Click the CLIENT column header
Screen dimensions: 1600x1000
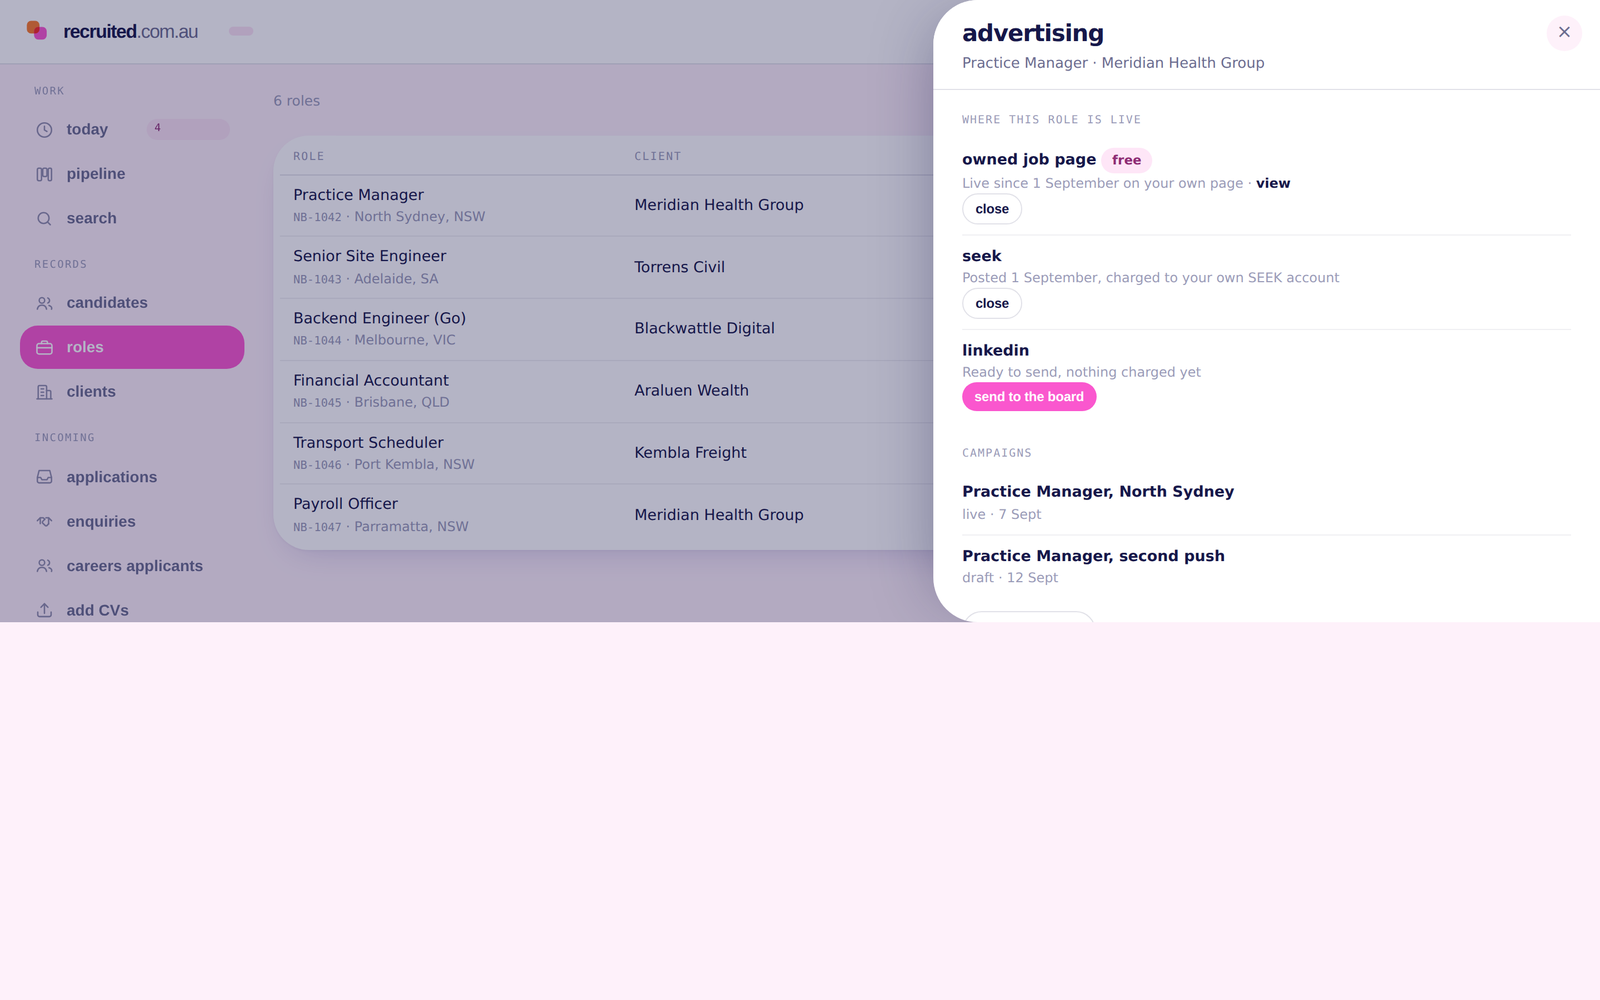[x=658, y=156]
